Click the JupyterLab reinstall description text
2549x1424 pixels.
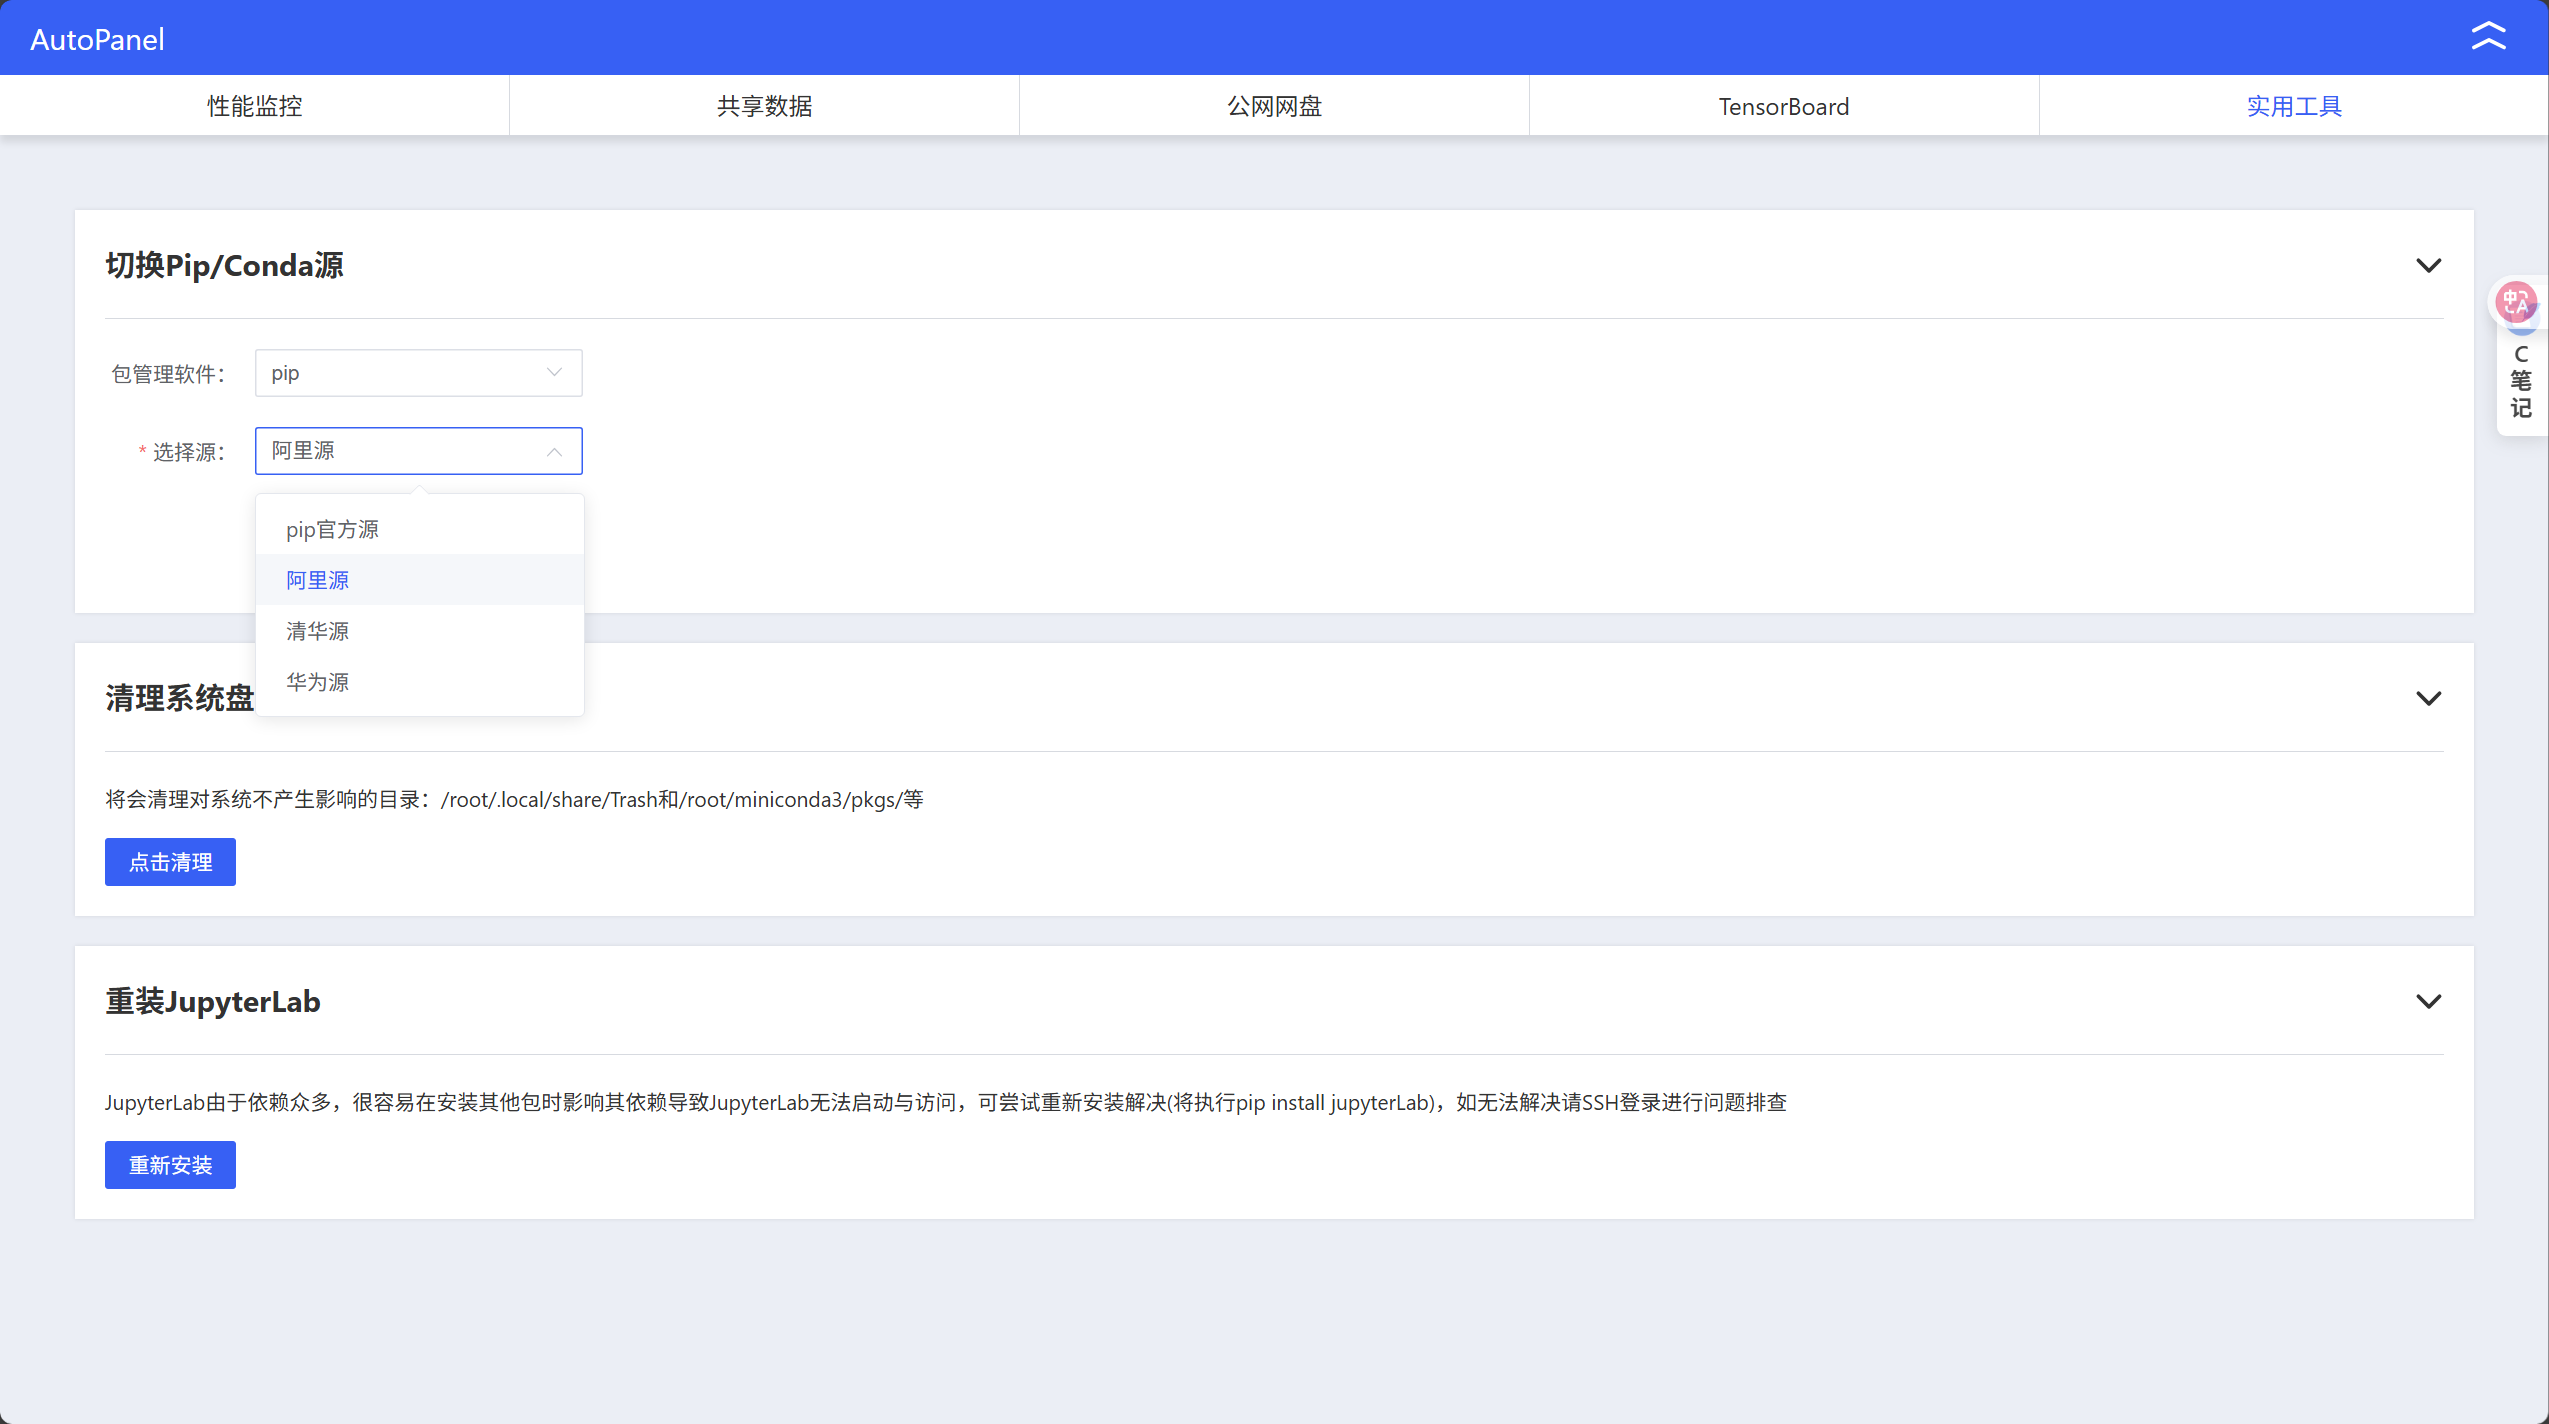pyautogui.click(x=945, y=1102)
